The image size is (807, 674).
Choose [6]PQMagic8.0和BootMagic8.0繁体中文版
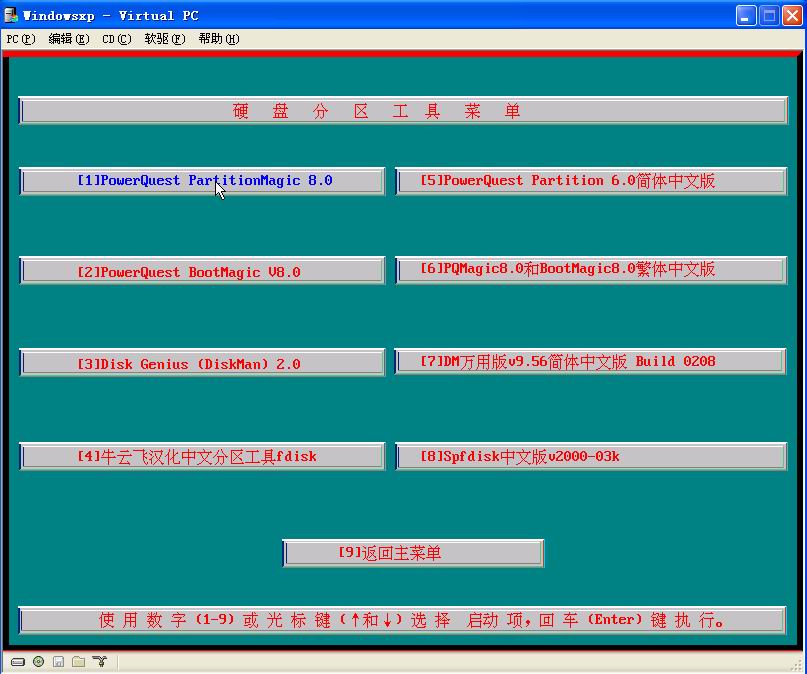(x=591, y=270)
